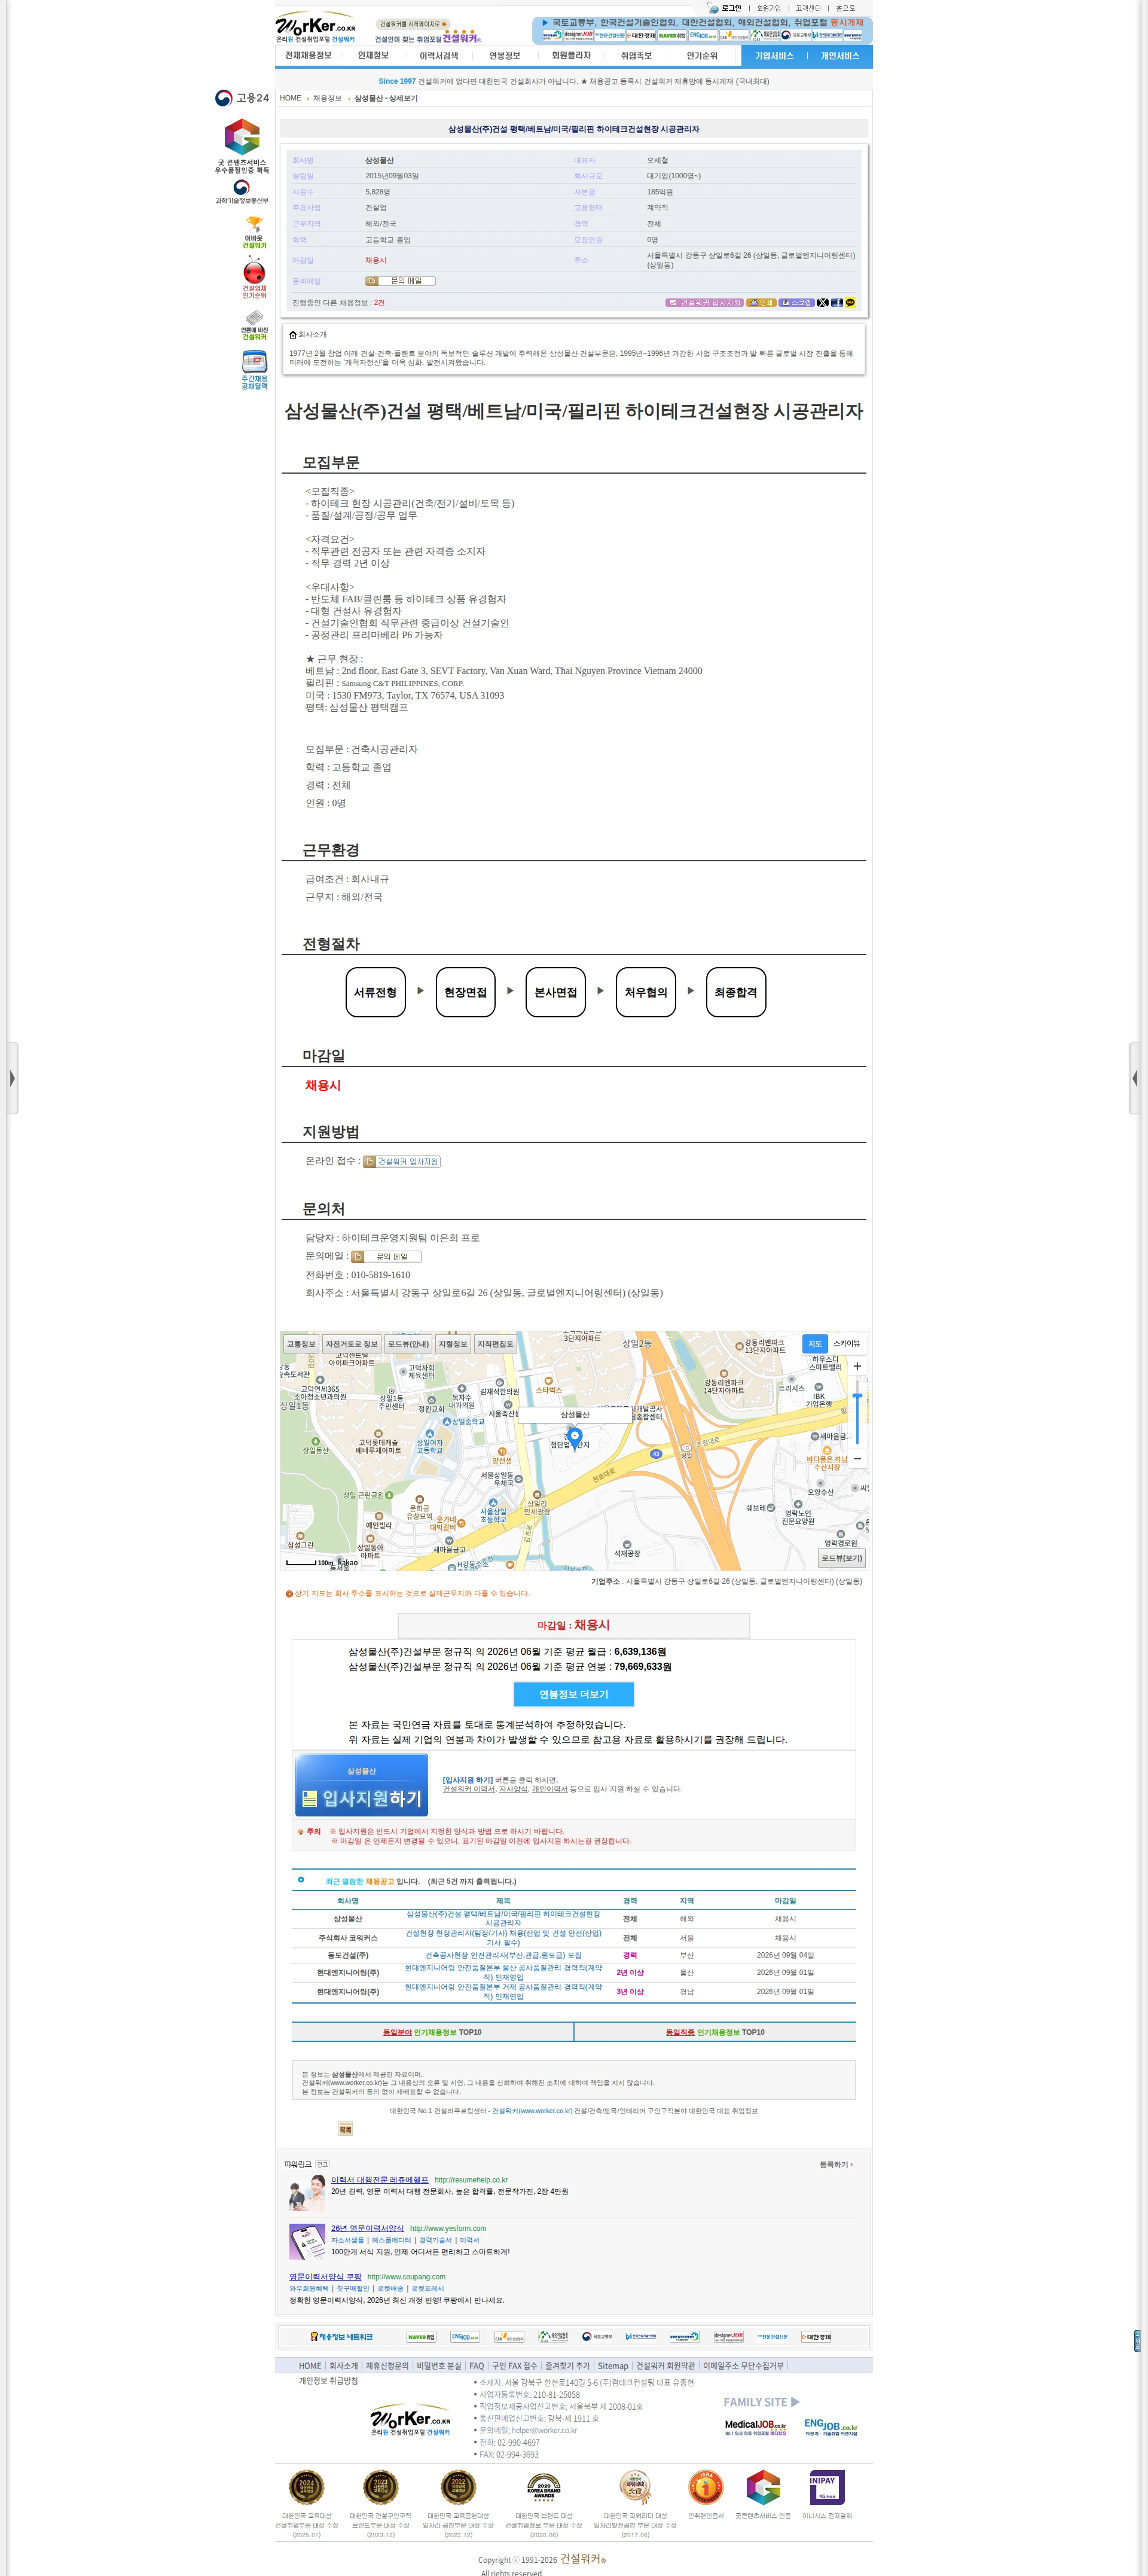The width and height of the screenshot is (1148, 2576).
Task: Toggle 로드뷰(안내) overlay on the map
Action: [x=408, y=1344]
